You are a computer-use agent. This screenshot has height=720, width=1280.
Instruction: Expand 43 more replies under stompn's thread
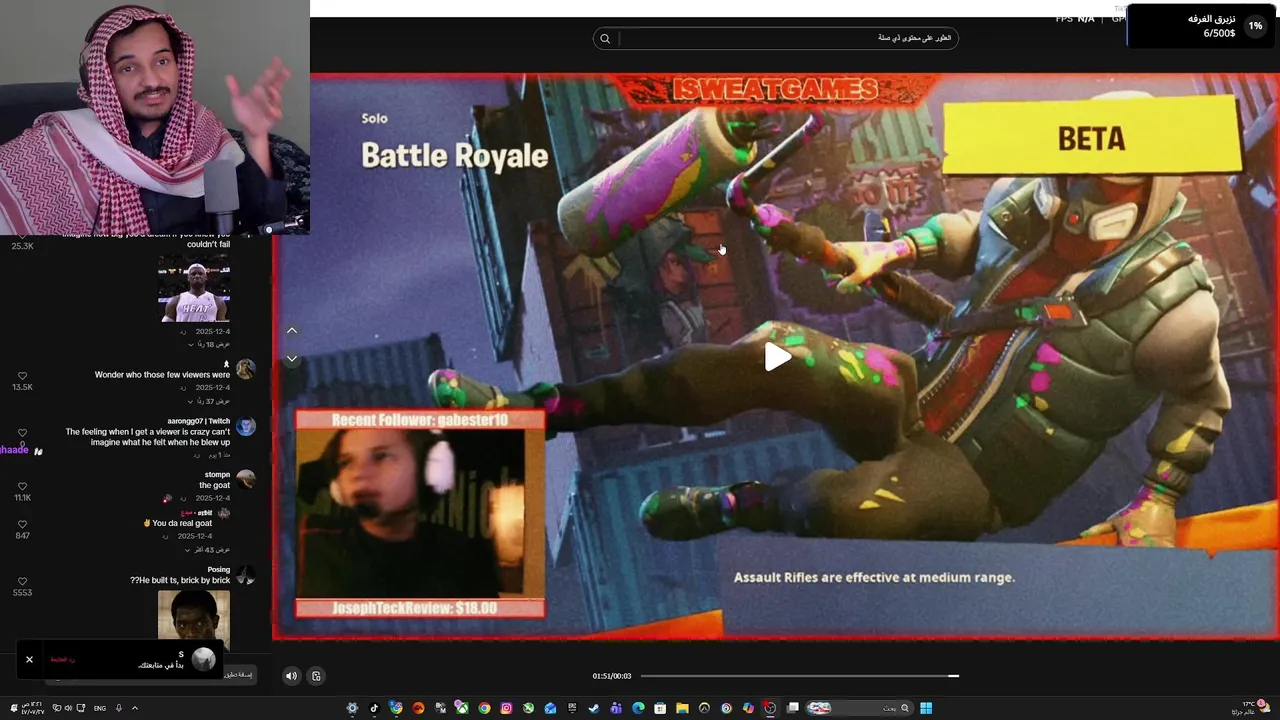click(x=207, y=550)
